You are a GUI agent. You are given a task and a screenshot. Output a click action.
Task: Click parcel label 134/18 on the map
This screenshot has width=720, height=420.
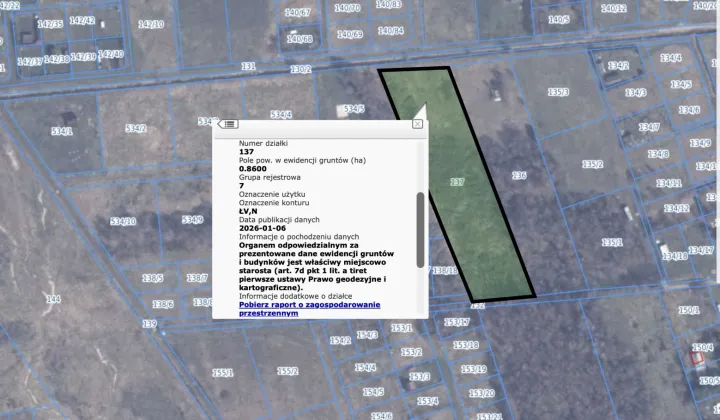point(675,256)
